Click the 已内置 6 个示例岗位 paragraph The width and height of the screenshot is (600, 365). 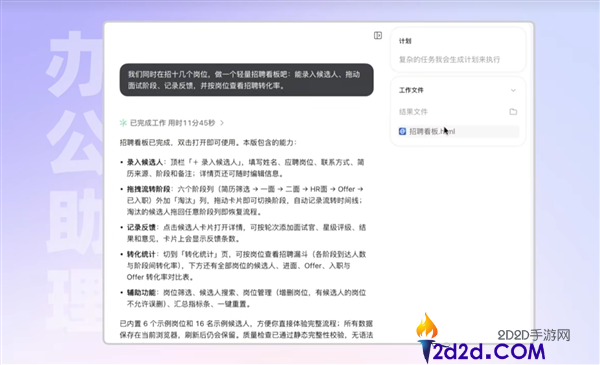(246, 329)
